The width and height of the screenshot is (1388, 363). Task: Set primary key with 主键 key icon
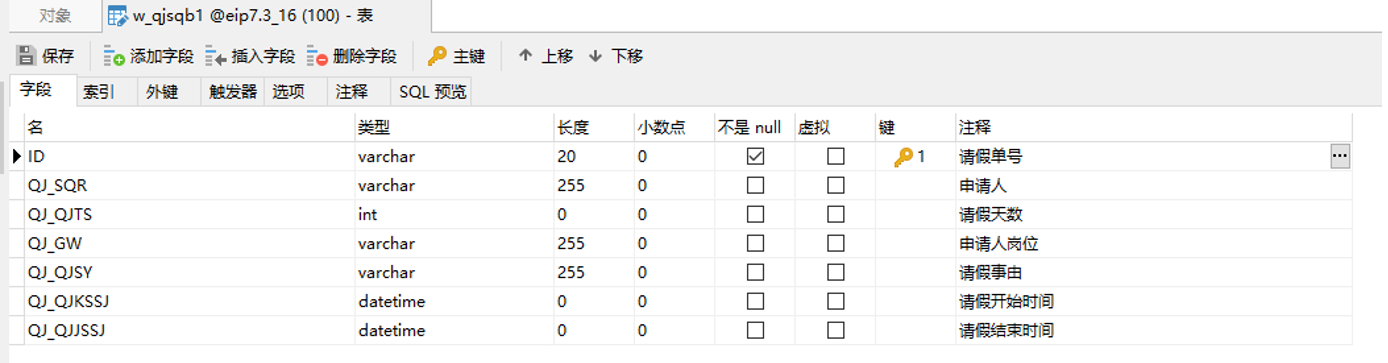pos(437,56)
